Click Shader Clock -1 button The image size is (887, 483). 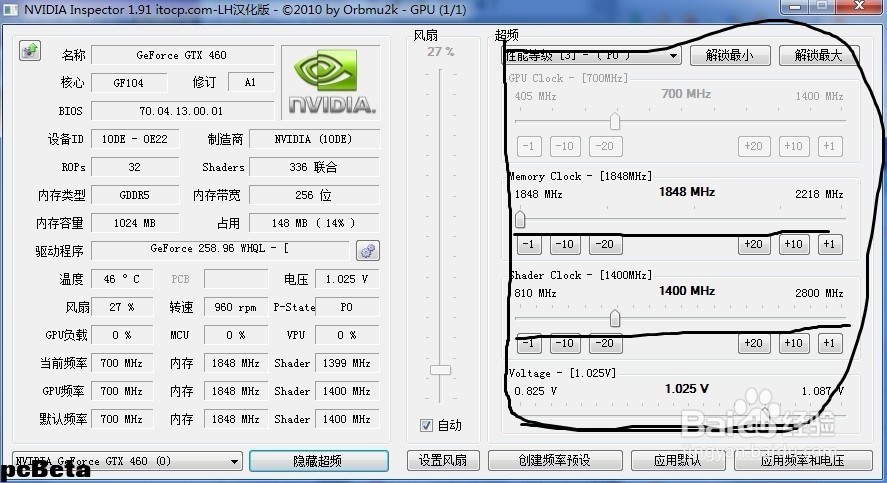[529, 343]
